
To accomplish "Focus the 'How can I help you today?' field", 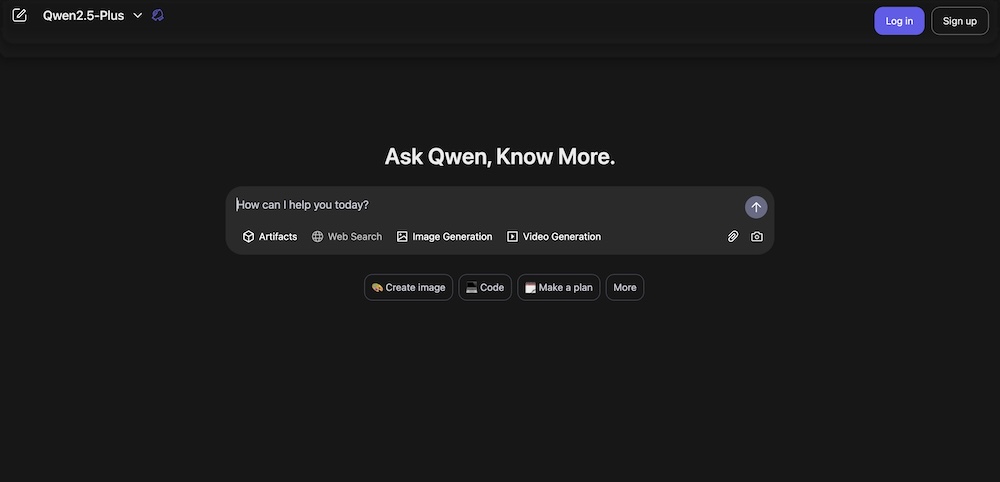I will point(485,205).
